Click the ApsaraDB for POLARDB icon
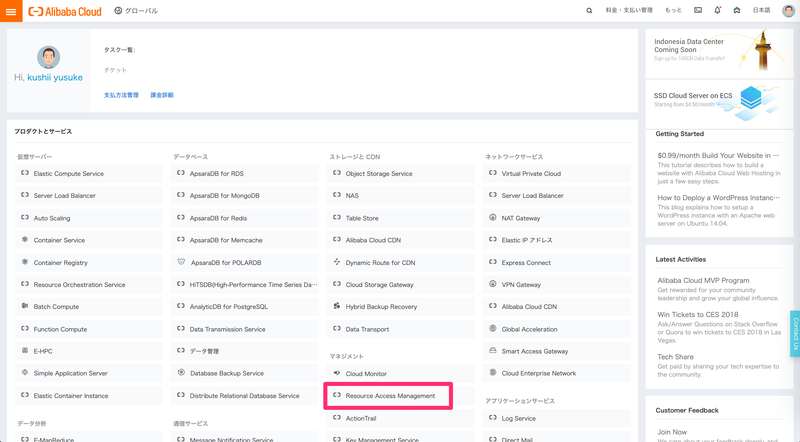Viewport: 800px width, 442px height. [x=181, y=262]
